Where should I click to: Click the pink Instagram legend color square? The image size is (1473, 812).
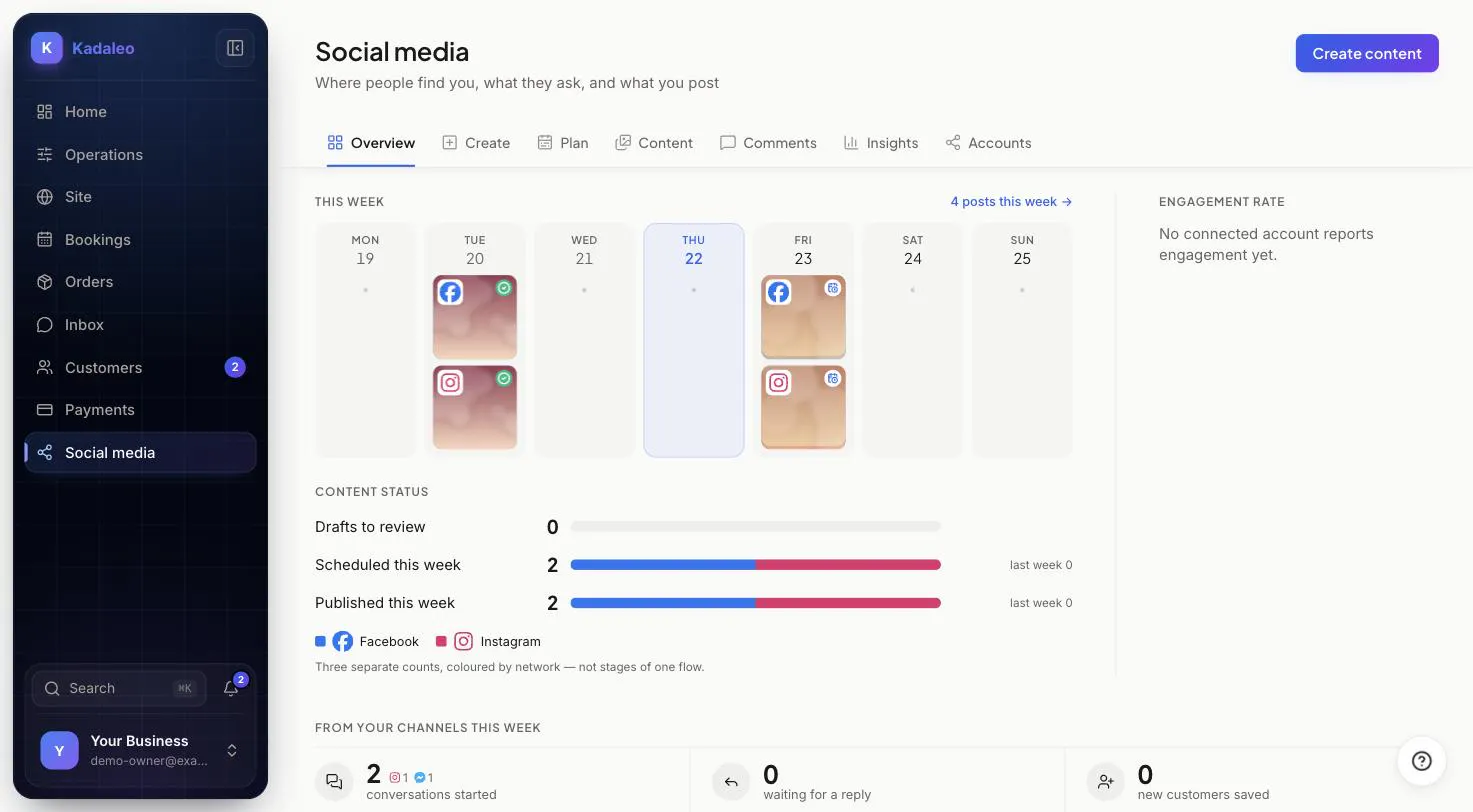click(441, 642)
